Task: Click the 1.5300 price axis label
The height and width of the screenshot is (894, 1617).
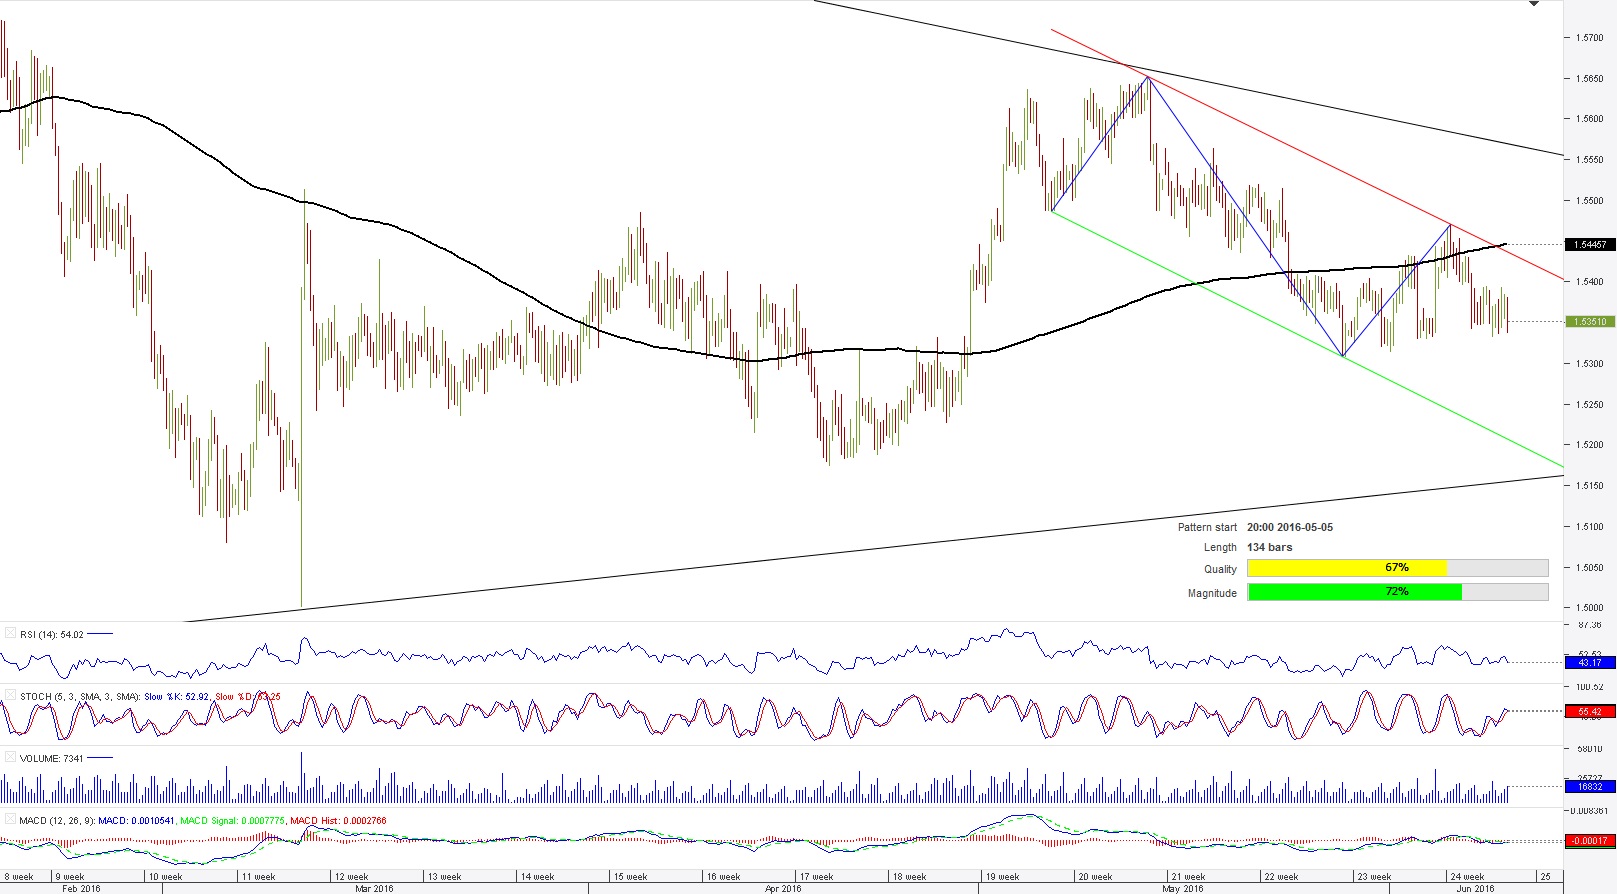Action: click(1589, 364)
